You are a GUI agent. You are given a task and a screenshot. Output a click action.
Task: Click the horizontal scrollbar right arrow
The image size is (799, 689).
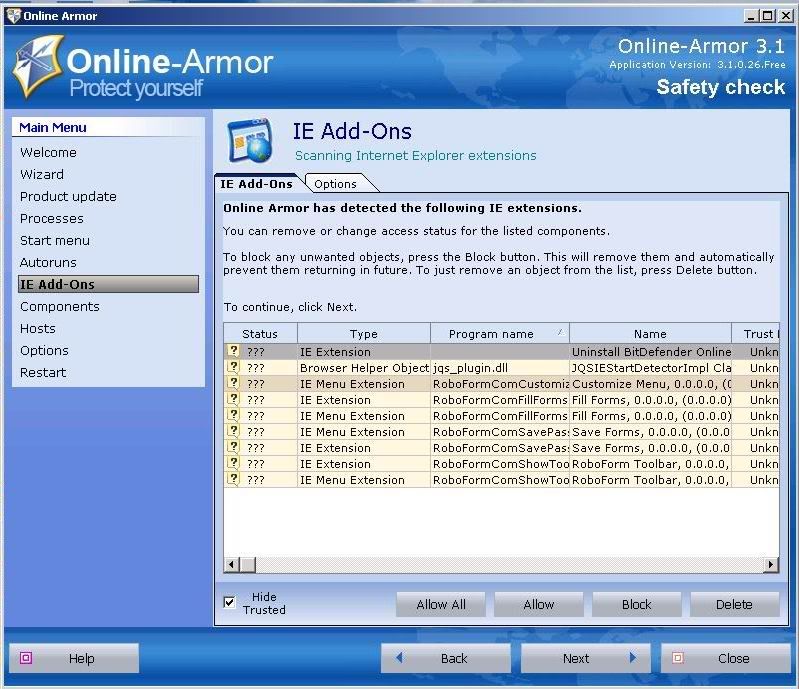(x=770, y=564)
